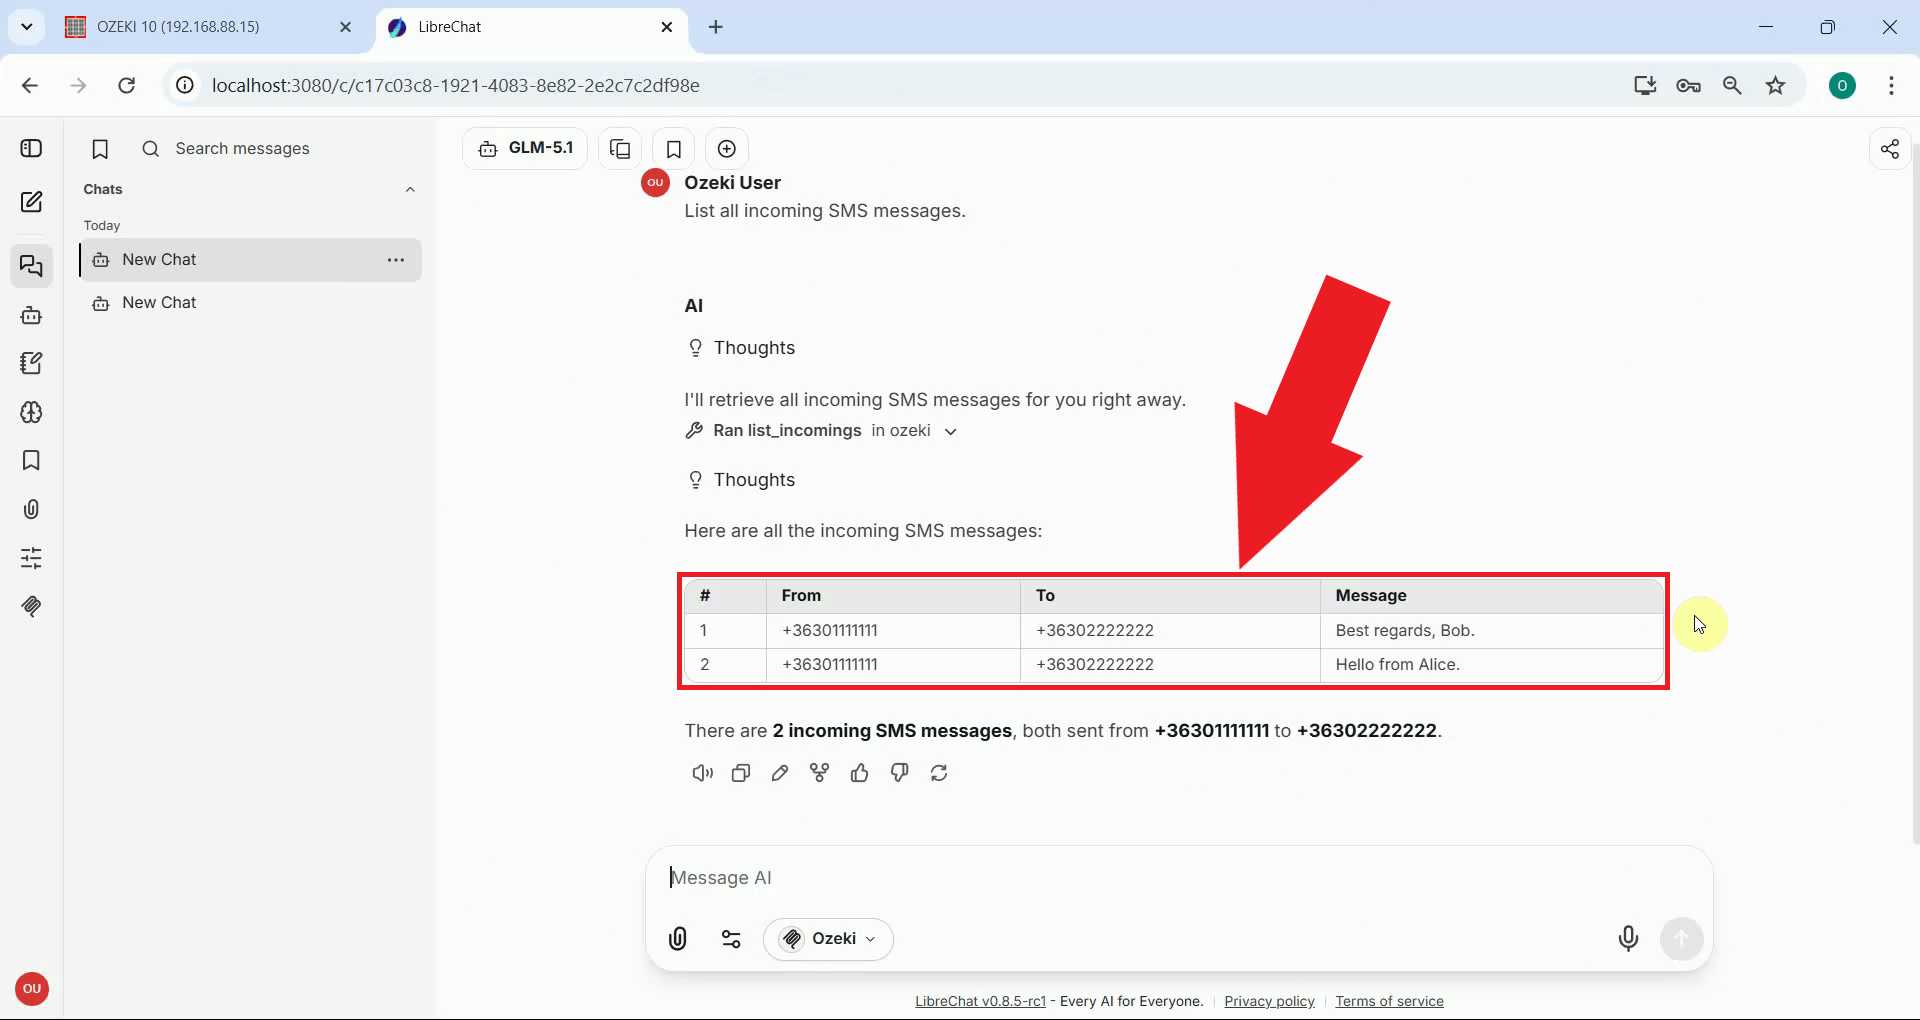Toggle the sidebar panel icon
This screenshot has width=1920, height=1020.
tap(31, 148)
